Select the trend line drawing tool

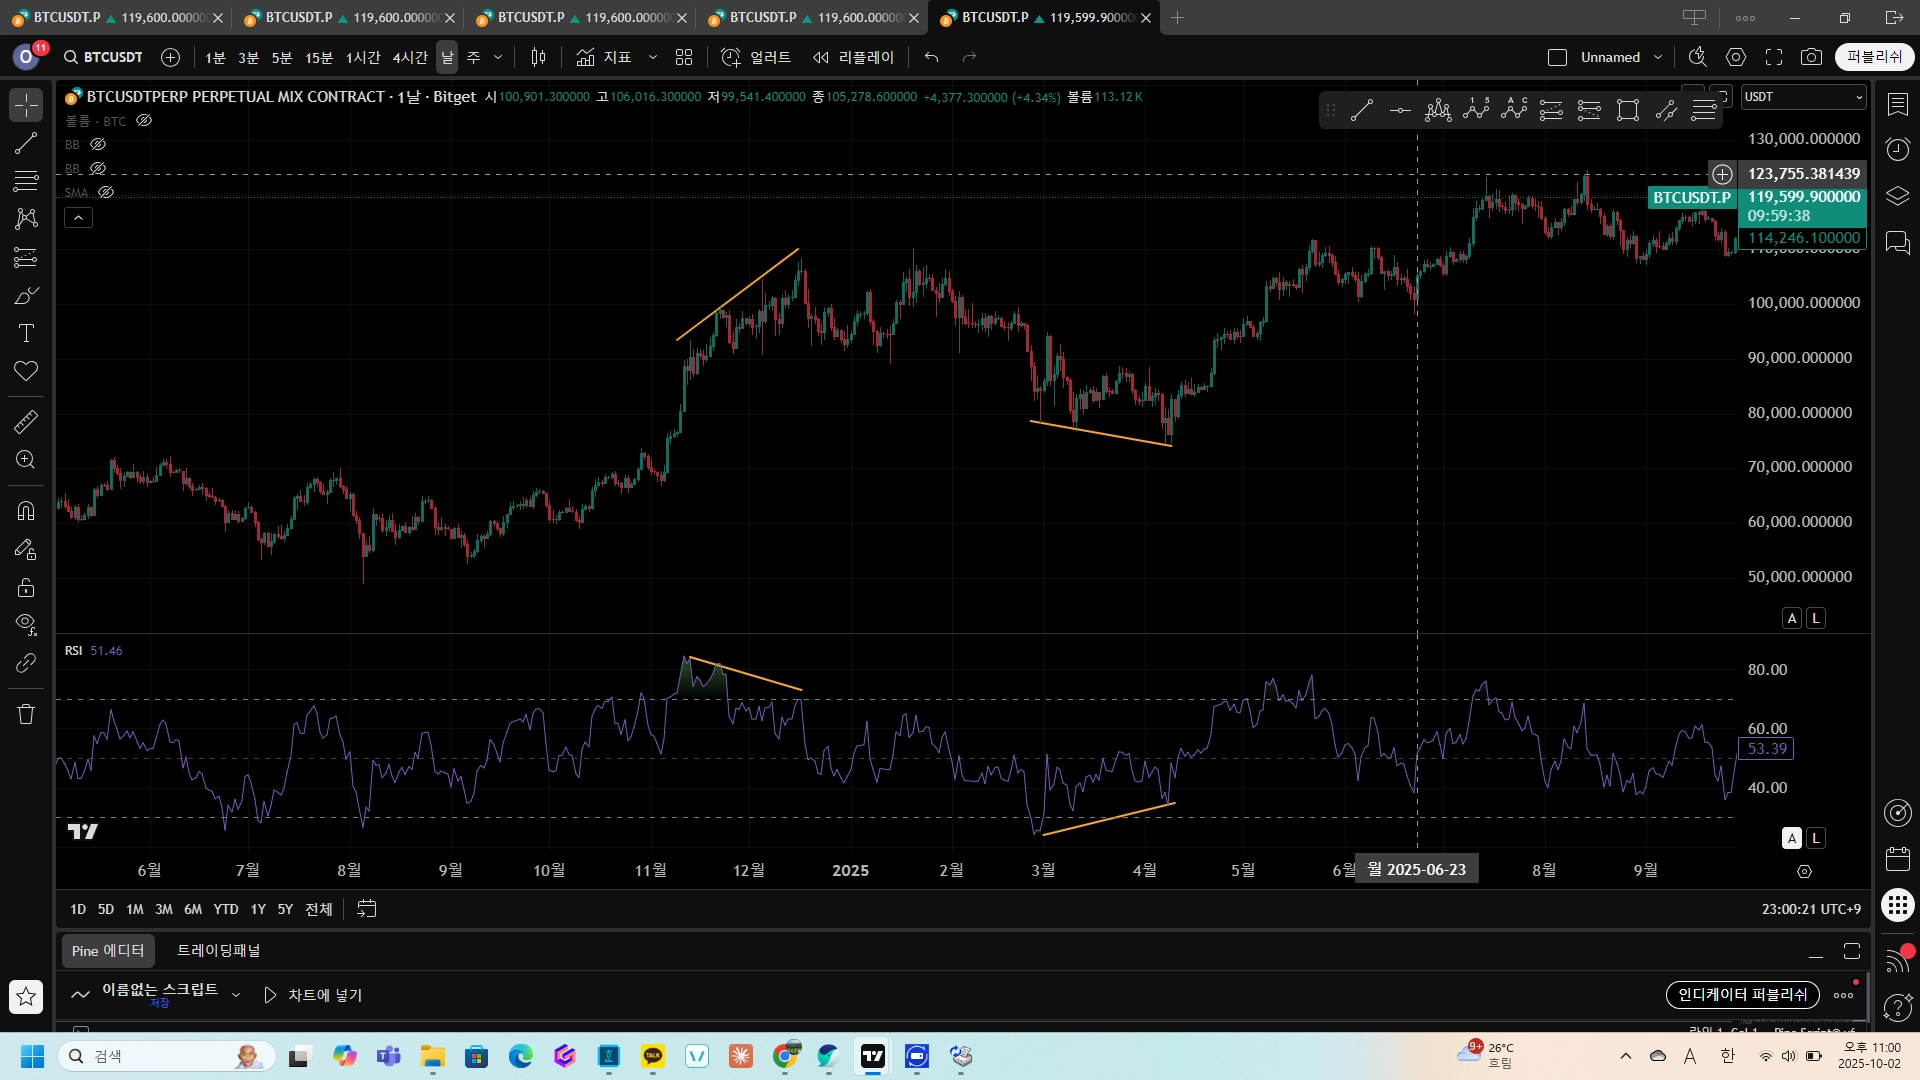click(26, 143)
